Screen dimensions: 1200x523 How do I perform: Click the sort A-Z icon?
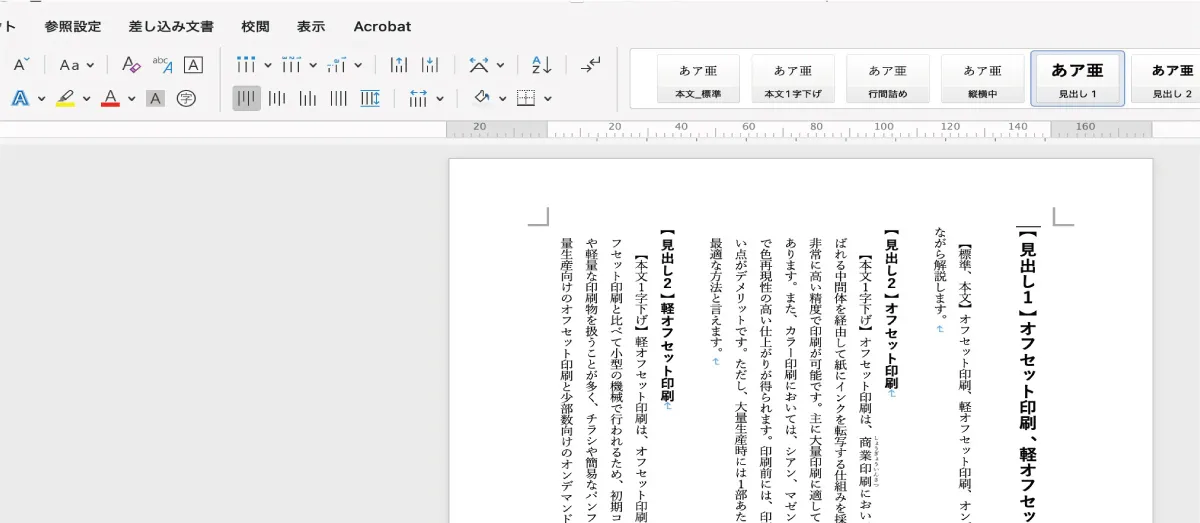tap(541, 65)
